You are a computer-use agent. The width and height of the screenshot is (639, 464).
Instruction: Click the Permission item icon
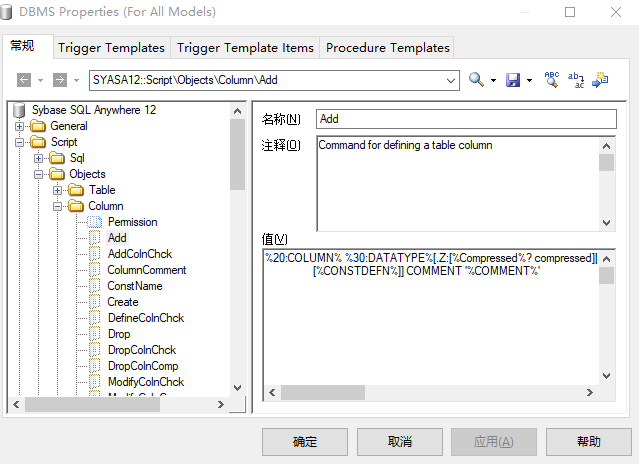pos(95,222)
